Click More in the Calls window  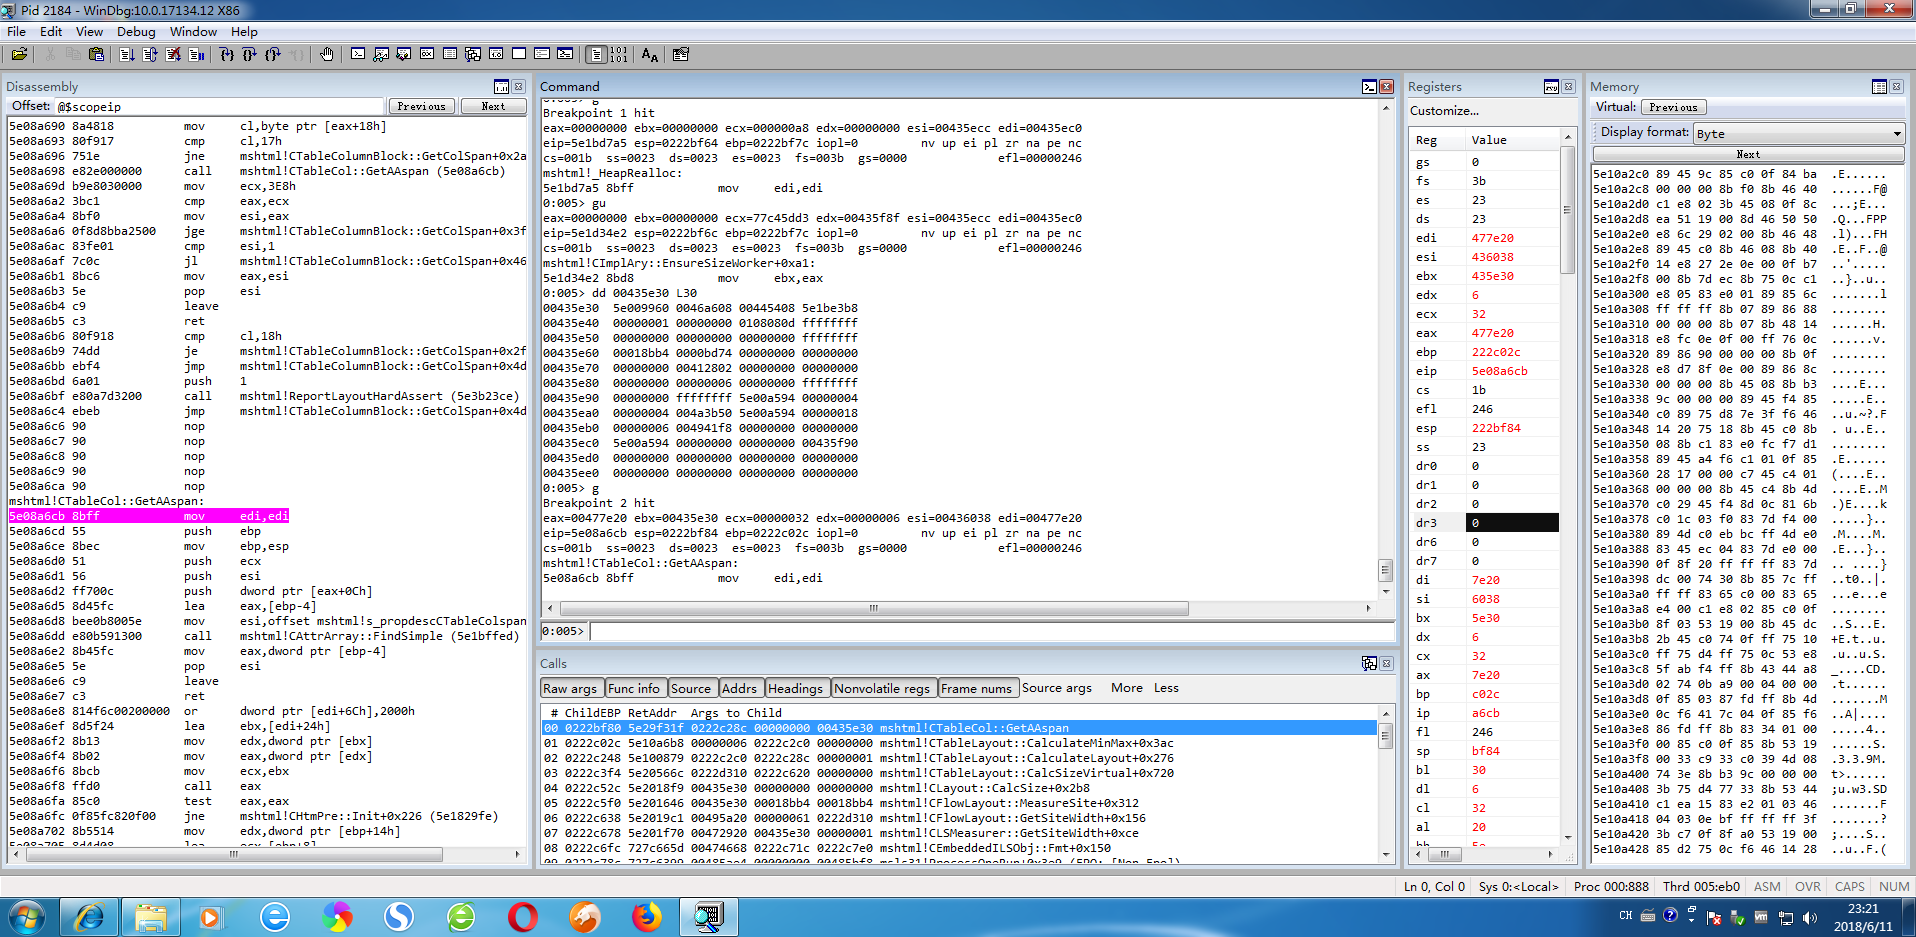coord(1126,688)
